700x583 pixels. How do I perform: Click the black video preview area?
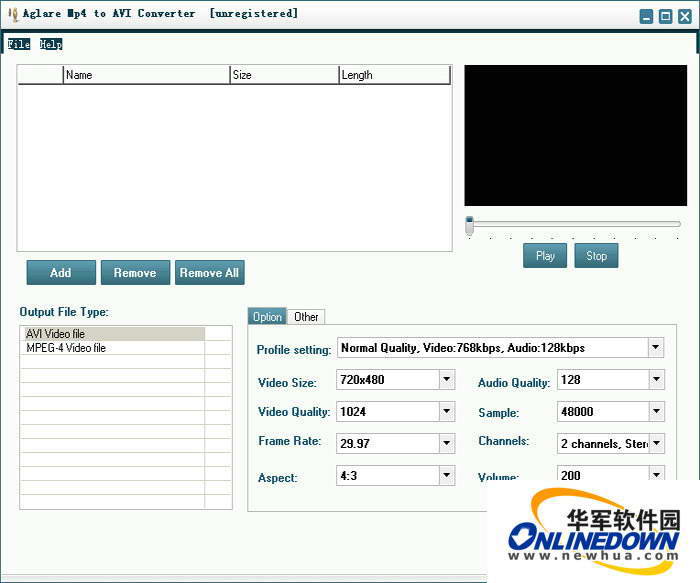(x=575, y=135)
